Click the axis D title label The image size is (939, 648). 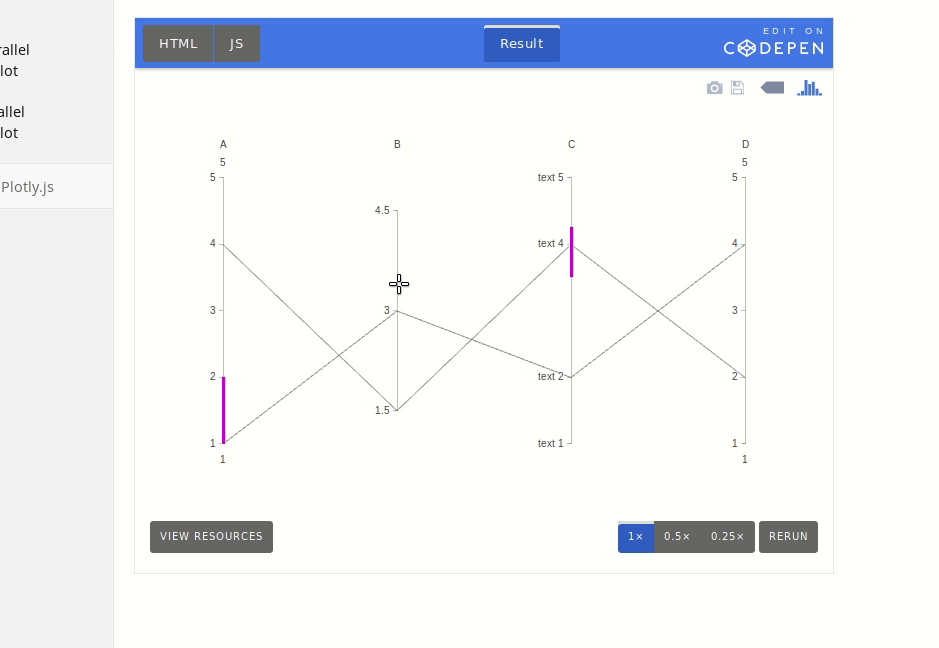click(x=745, y=144)
